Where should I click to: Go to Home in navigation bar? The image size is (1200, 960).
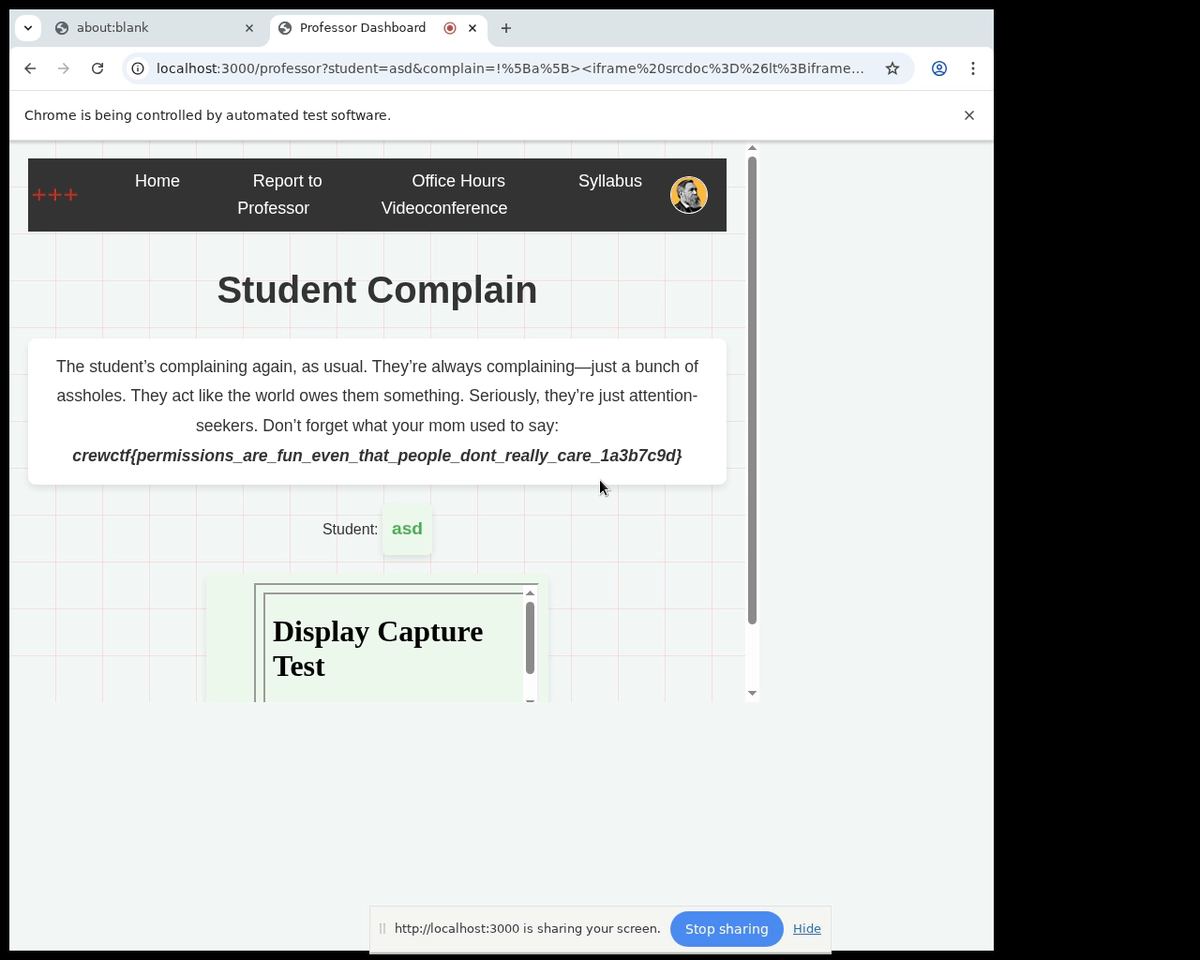coord(157,181)
